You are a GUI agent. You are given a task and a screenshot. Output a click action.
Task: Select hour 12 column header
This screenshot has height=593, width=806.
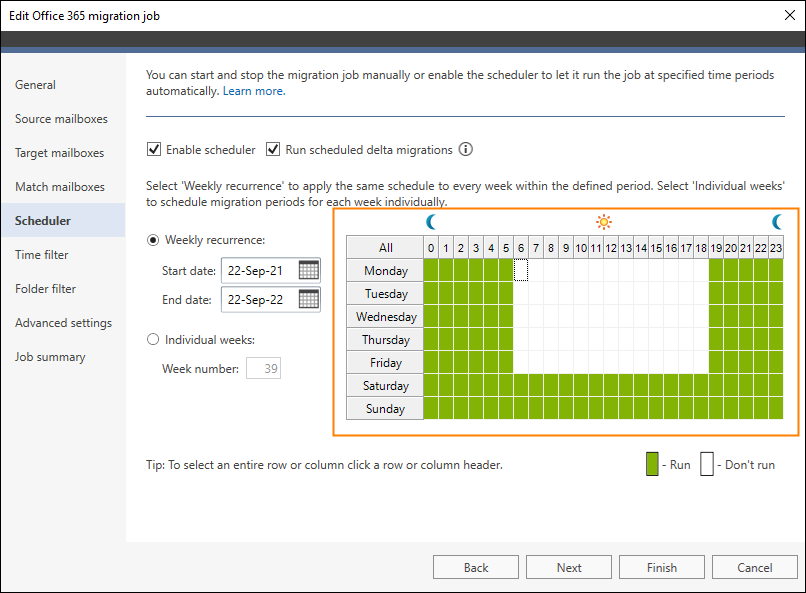coord(611,248)
